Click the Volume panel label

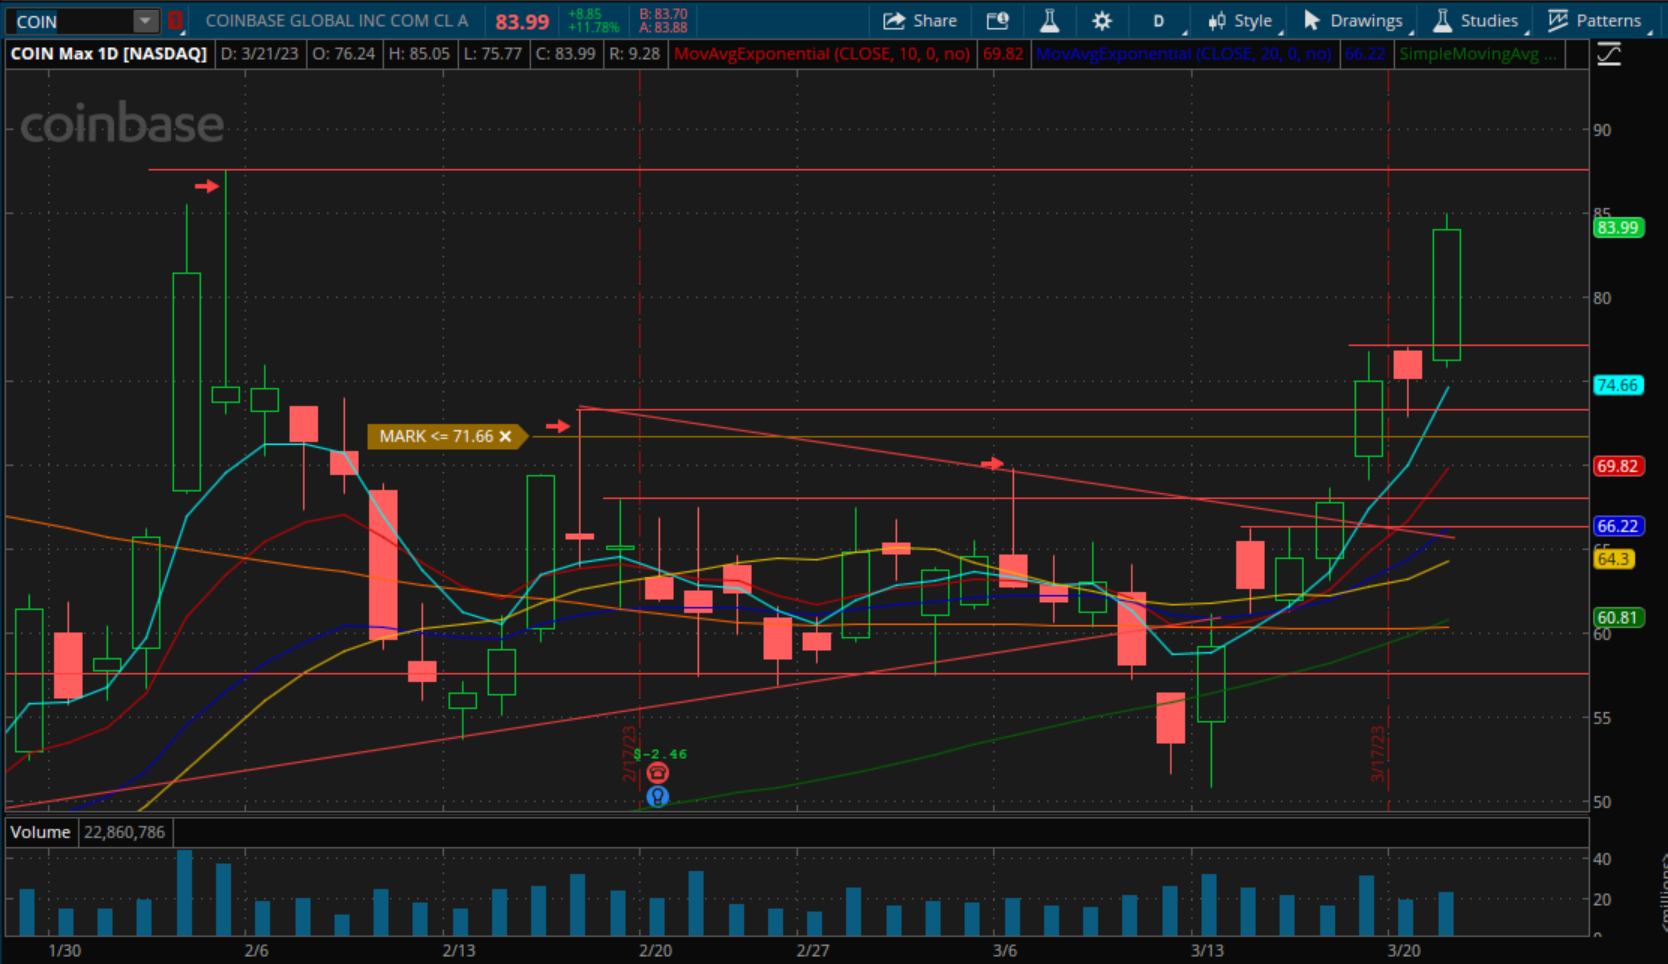[x=40, y=832]
